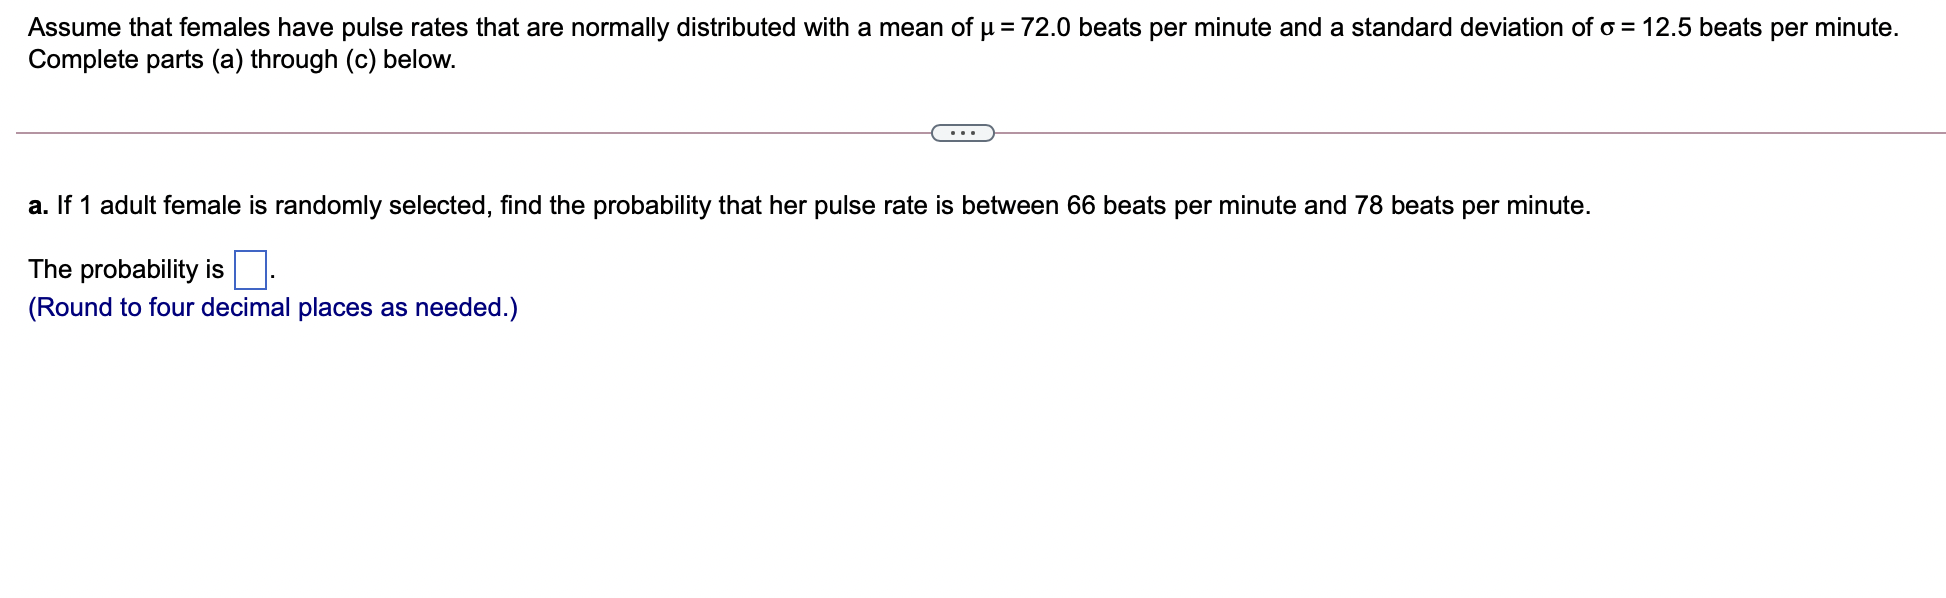Select part 'a' of the question
The image size is (1946, 598).
[x=36, y=205]
